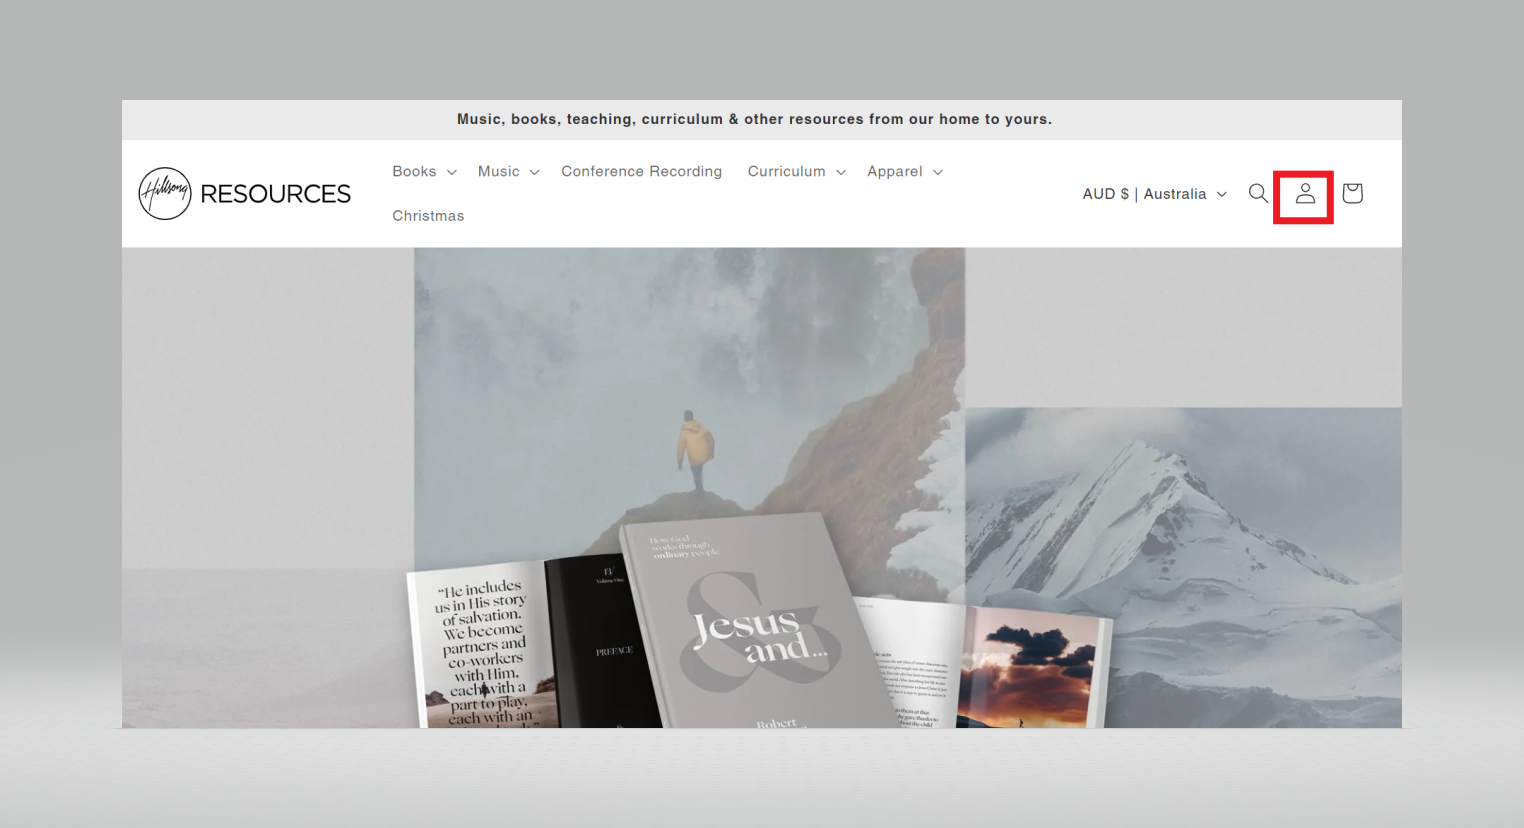
Task: Select the Christmas menu item
Action: coord(428,216)
